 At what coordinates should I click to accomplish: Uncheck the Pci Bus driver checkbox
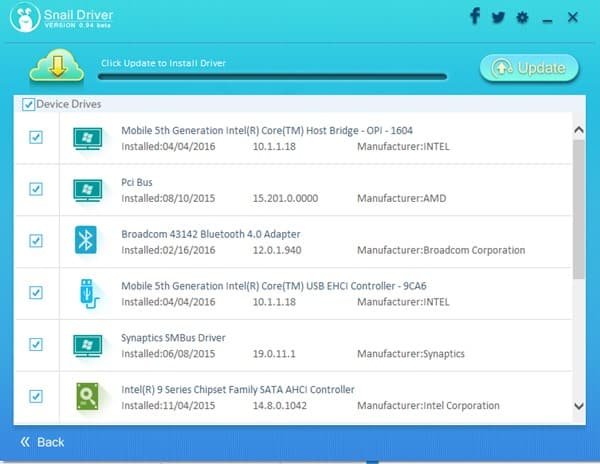pos(36,188)
